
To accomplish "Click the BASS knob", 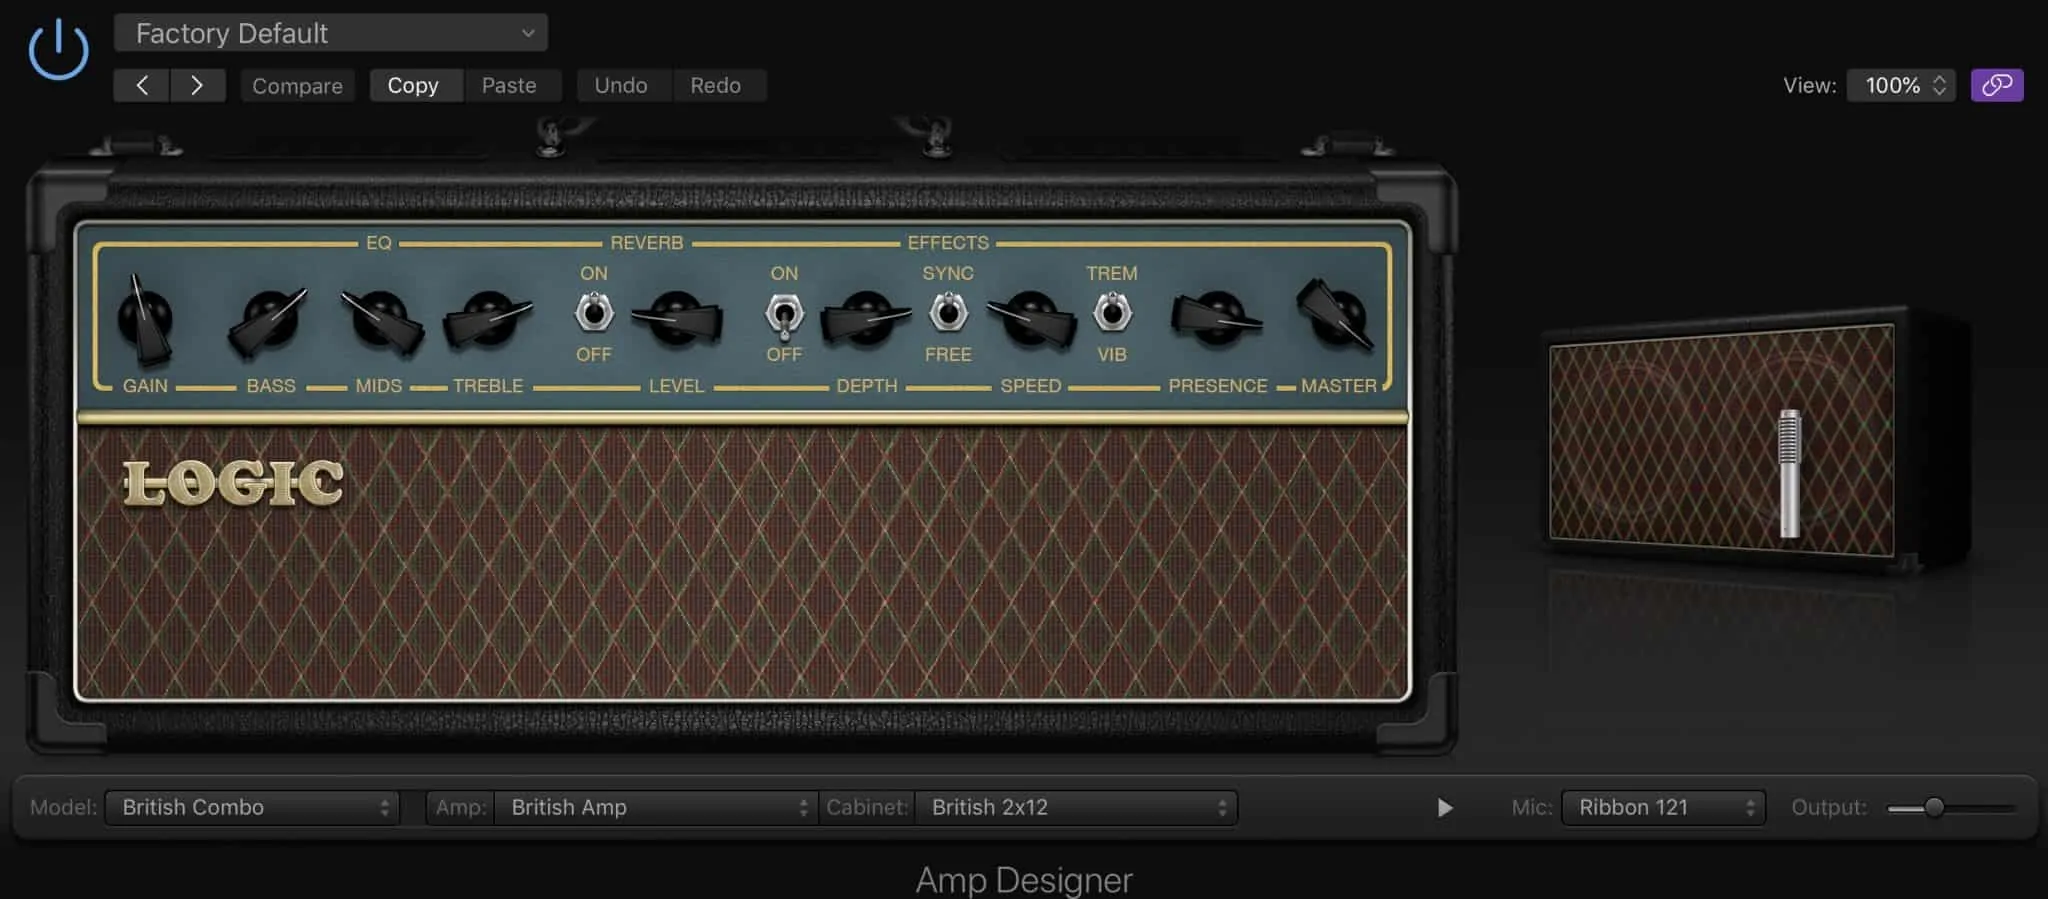I will point(268,322).
